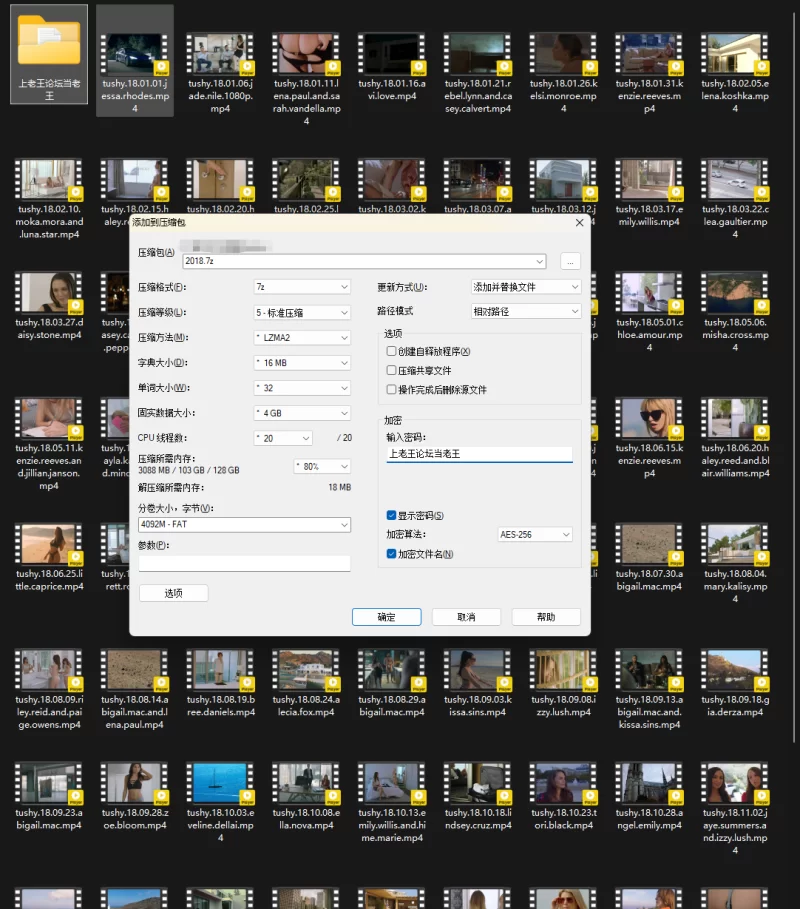
Task: Select video file tushy.18.08.19.bree.daniels.mp4
Action: tap(220, 683)
